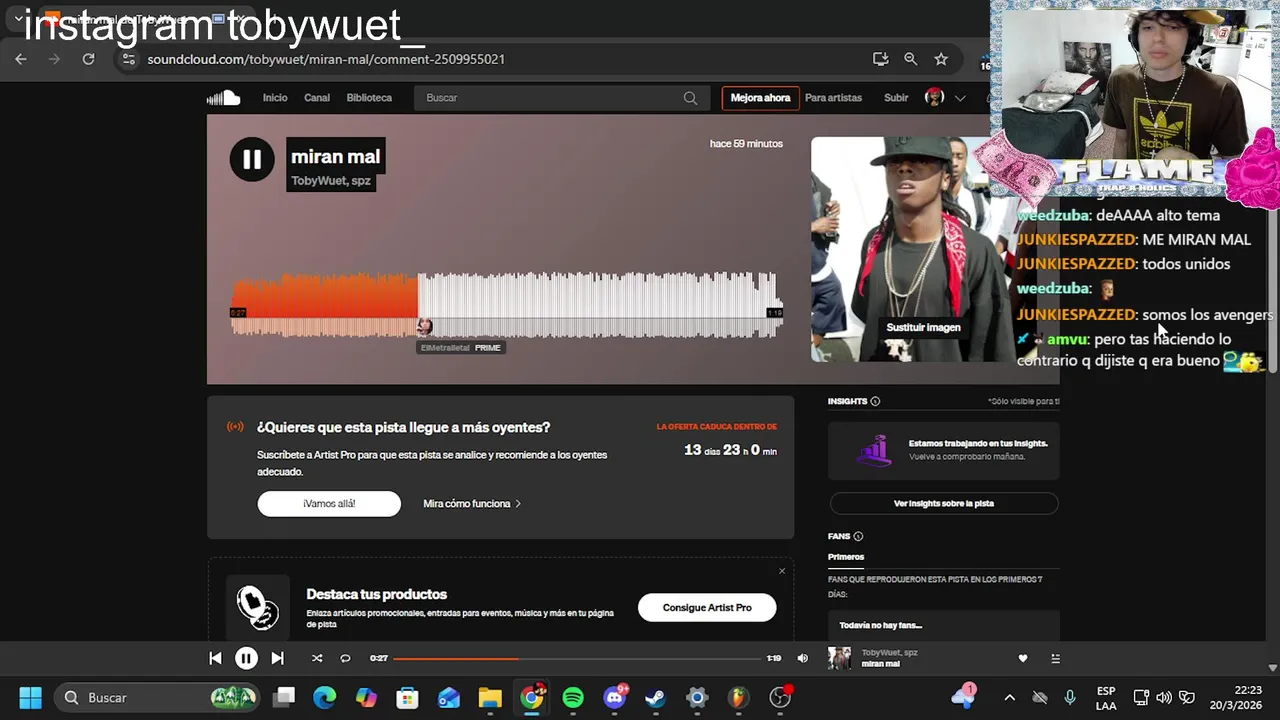Viewport: 1280px width, 720px height.
Task: Reload the page with browser refresh icon
Action: tap(88, 59)
